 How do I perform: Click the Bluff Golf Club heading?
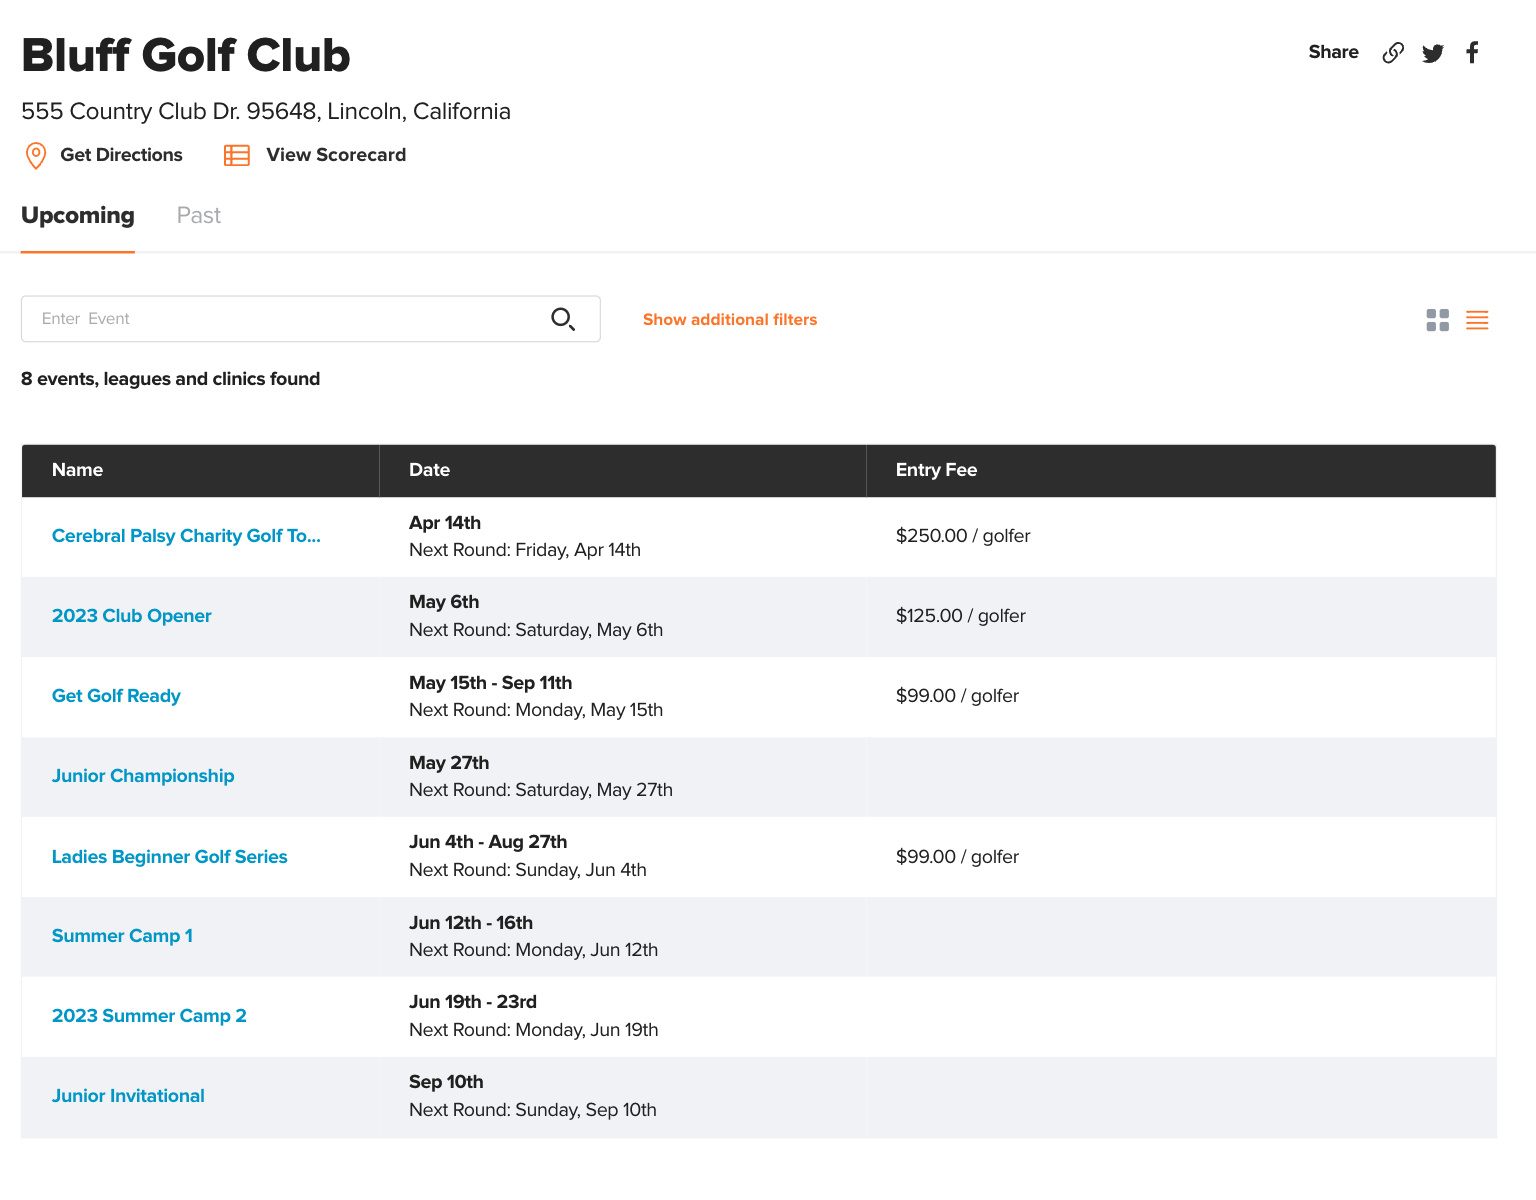coord(186,55)
